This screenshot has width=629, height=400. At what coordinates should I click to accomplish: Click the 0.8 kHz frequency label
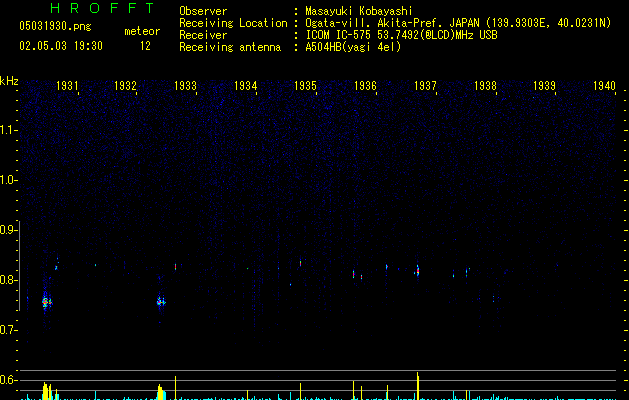[x=8, y=280]
